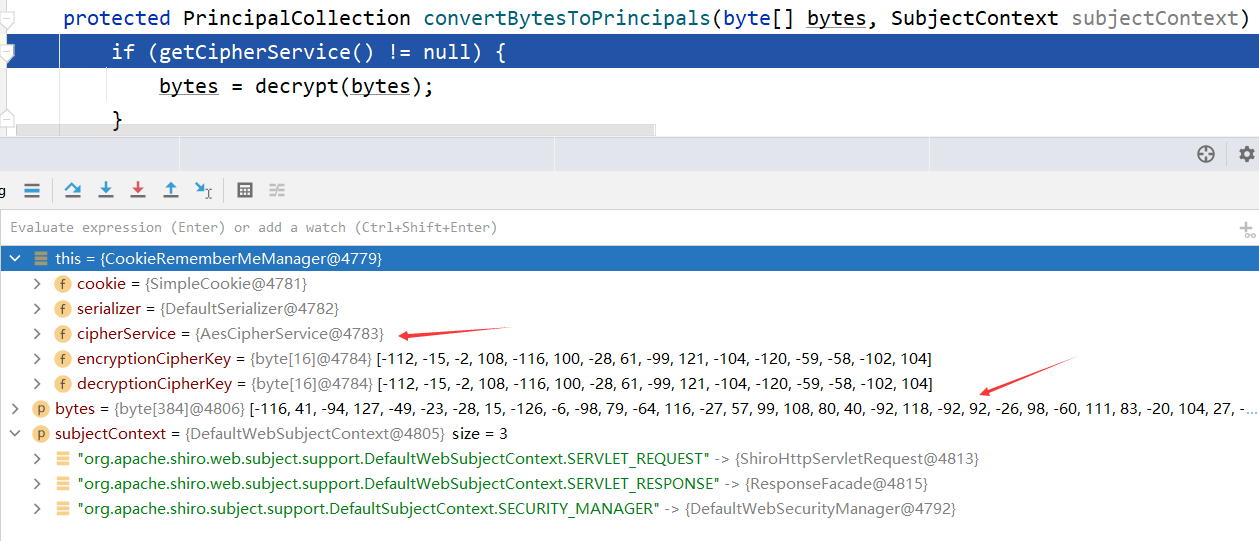Click the object icon beside 'this'
Viewport: 1259px width, 541px height.
coord(40,258)
